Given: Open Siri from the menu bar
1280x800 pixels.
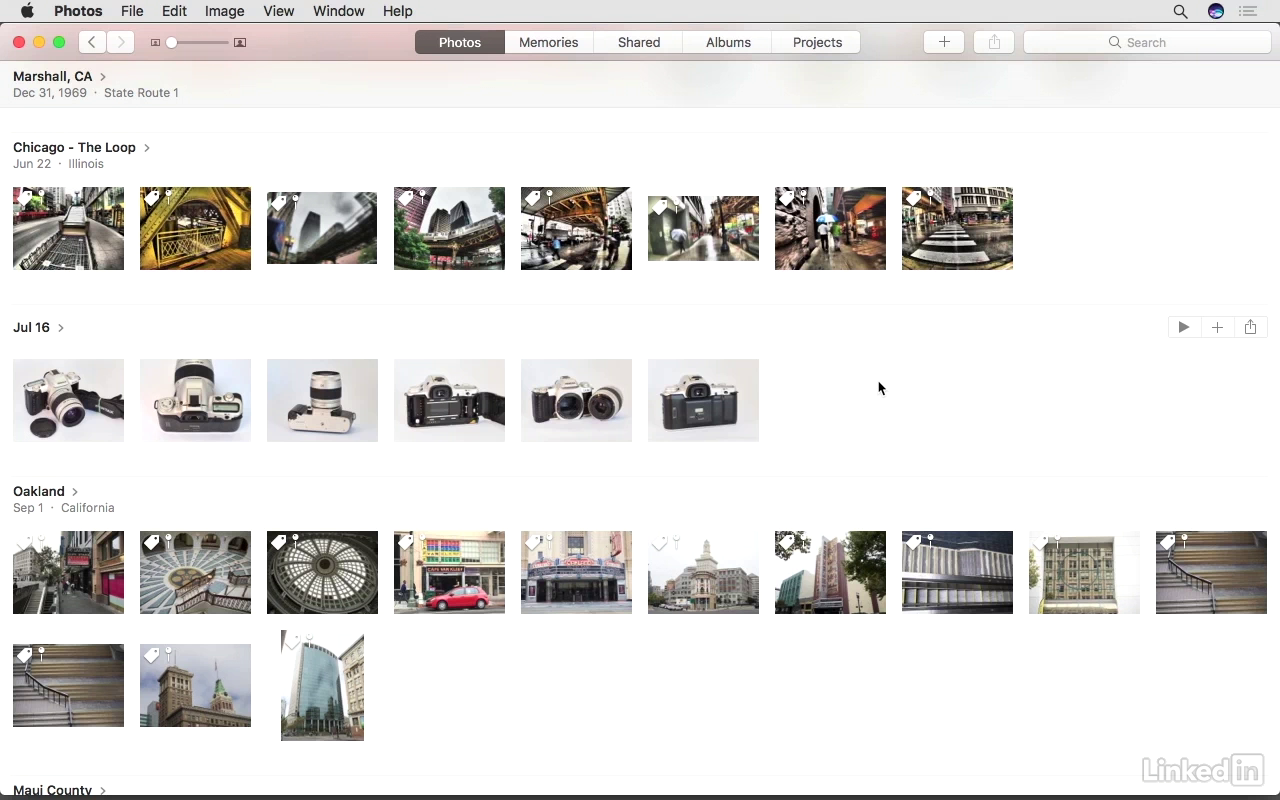Looking at the screenshot, I should [x=1216, y=11].
